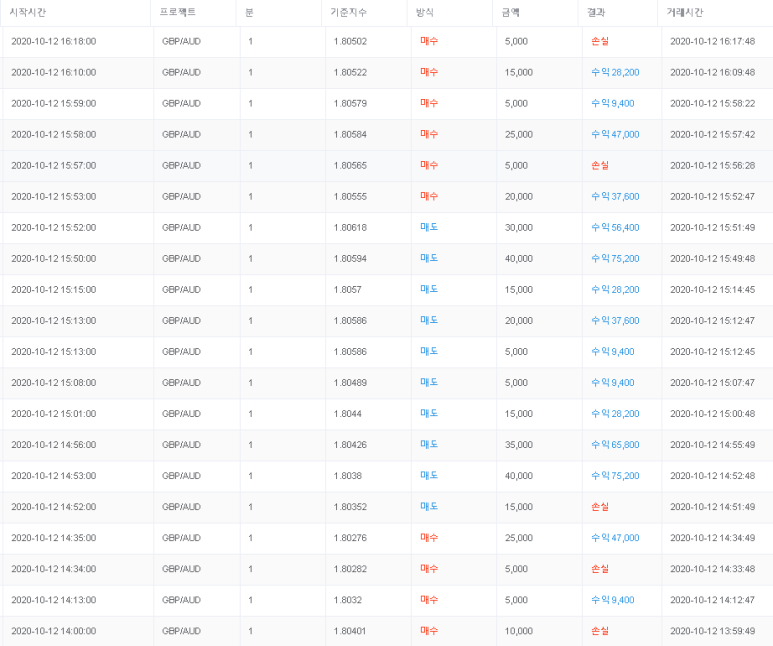Select start time 2020-10-12 15:57:00
Screen dimensions: 773x646
coord(54,166)
